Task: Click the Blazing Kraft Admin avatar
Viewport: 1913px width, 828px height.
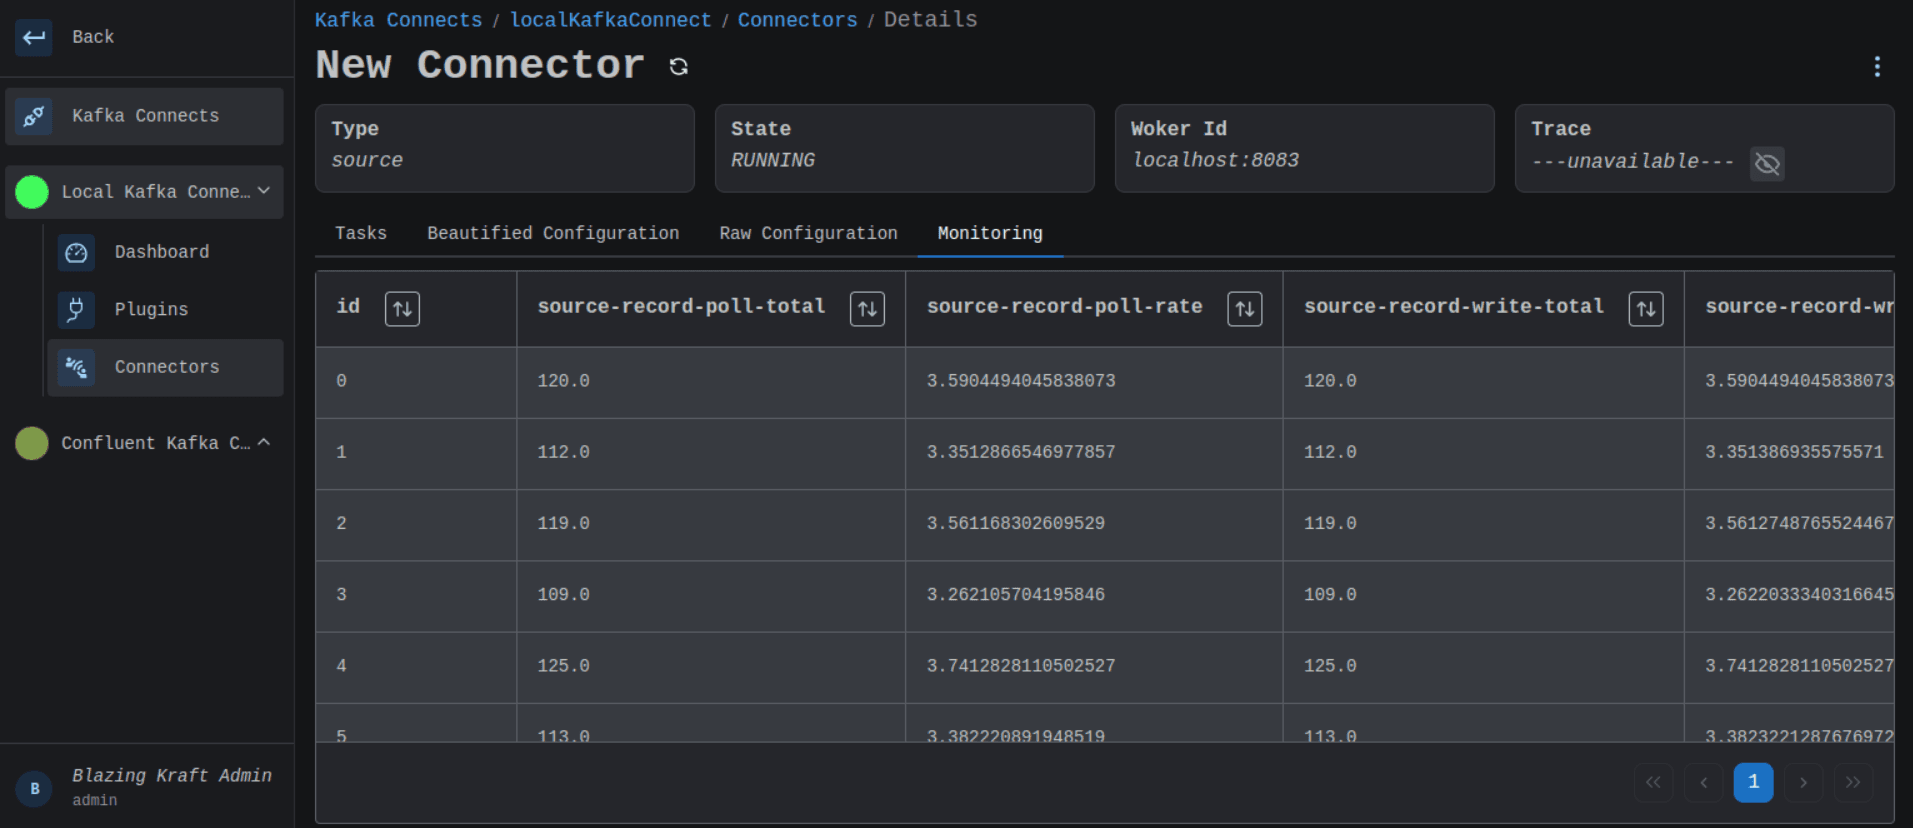Action: pos(34,788)
